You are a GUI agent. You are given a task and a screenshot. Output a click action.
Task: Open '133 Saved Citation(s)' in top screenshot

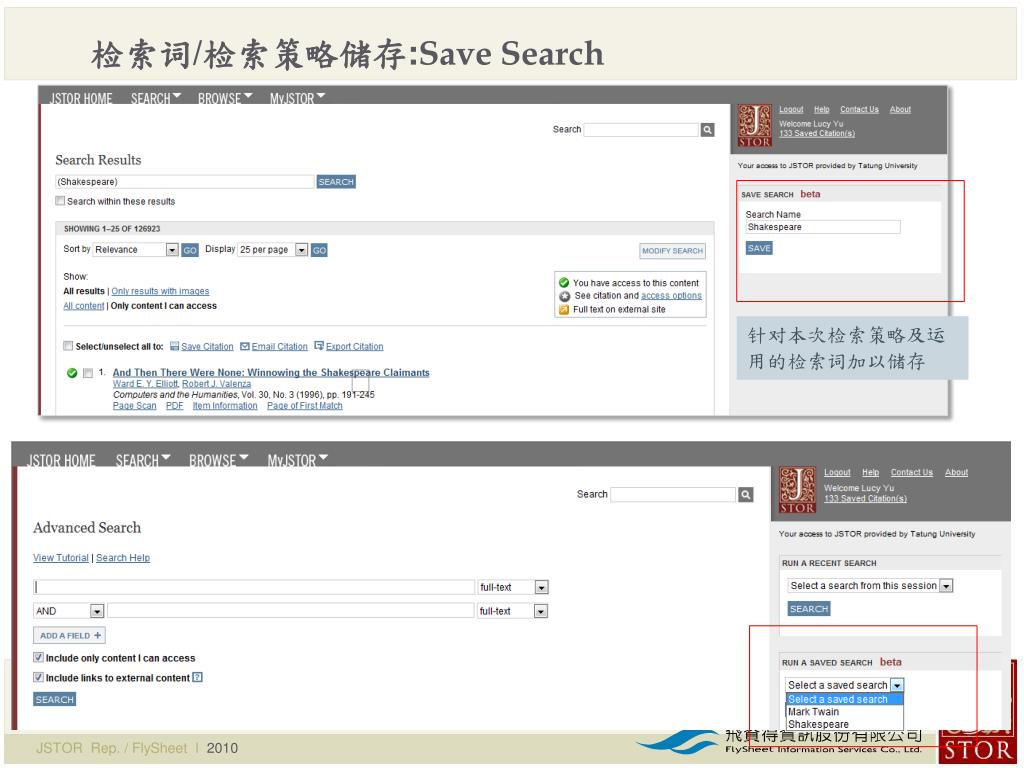point(817,133)
